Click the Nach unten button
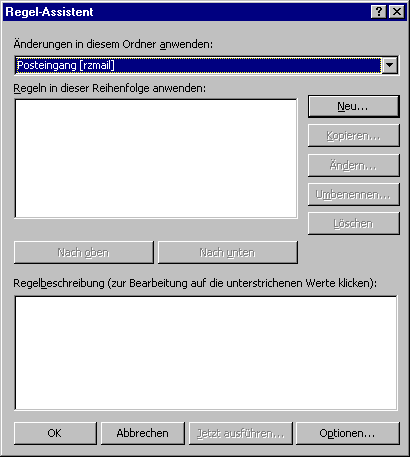This screenshot has height=457, width=410. point(228,253)
